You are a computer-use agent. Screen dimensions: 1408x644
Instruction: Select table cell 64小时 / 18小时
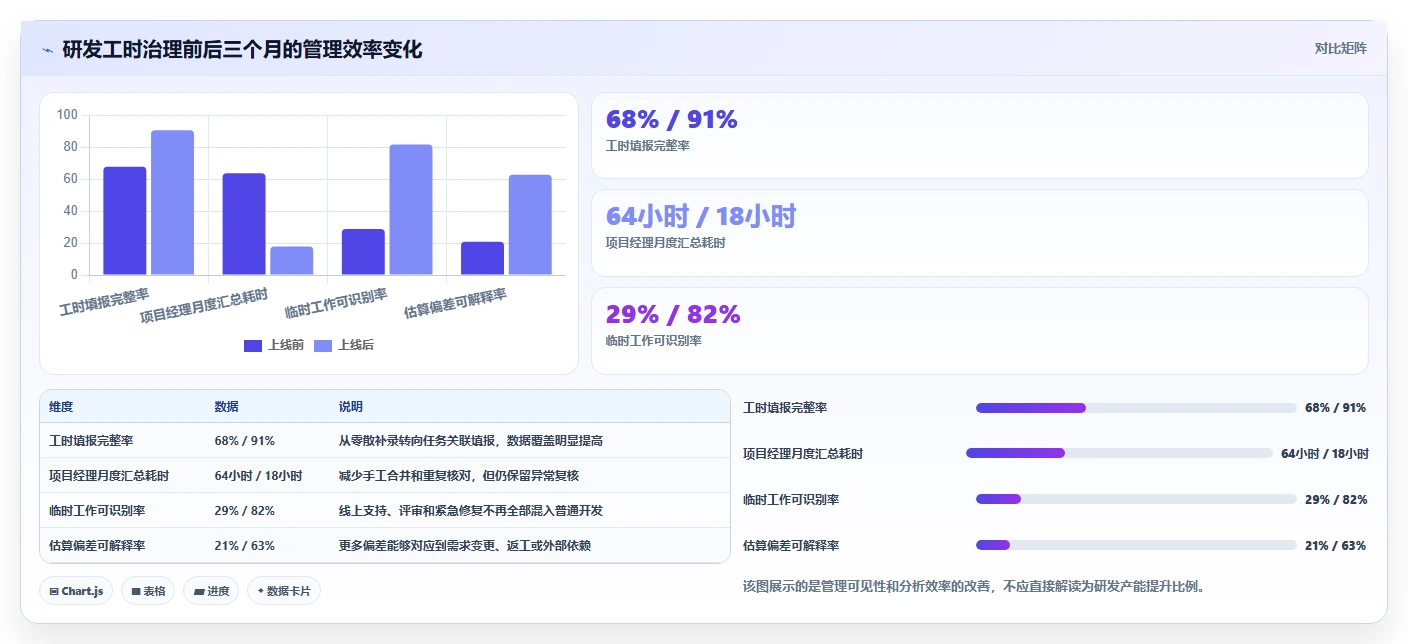pos(258,476)
